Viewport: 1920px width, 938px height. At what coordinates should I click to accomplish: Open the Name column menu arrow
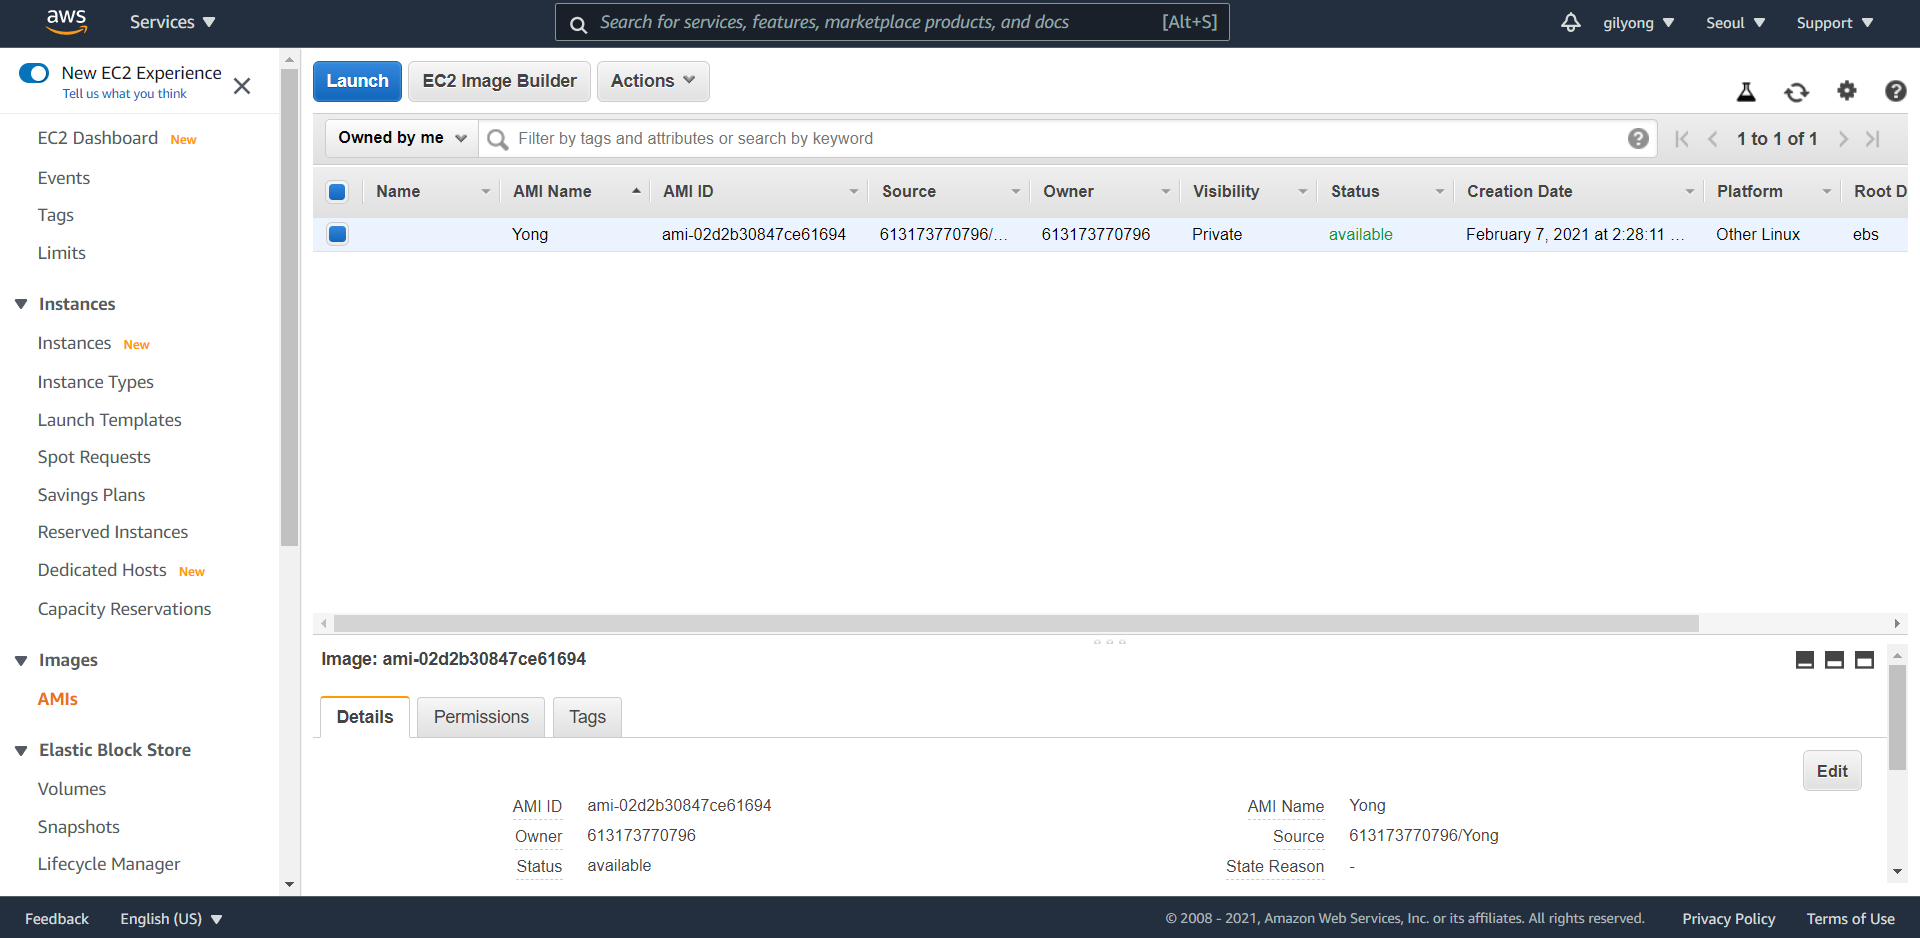(x=485, y=192)
